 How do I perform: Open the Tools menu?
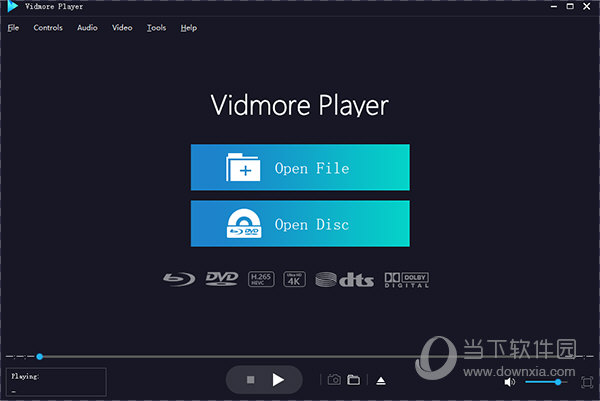(x=157, y=28)
